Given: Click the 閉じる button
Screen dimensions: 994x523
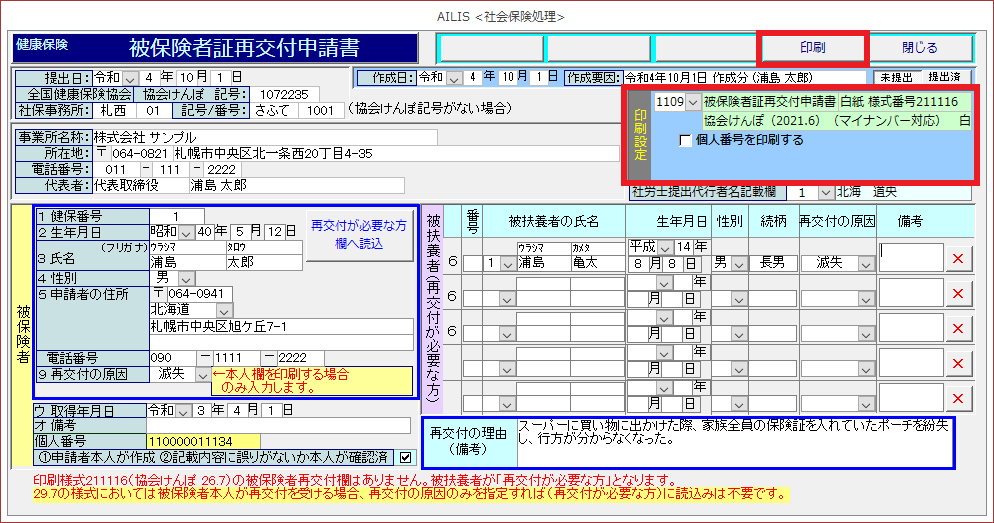Looking at the screenshot, I should pyautogui.click(x=919, y=48).
